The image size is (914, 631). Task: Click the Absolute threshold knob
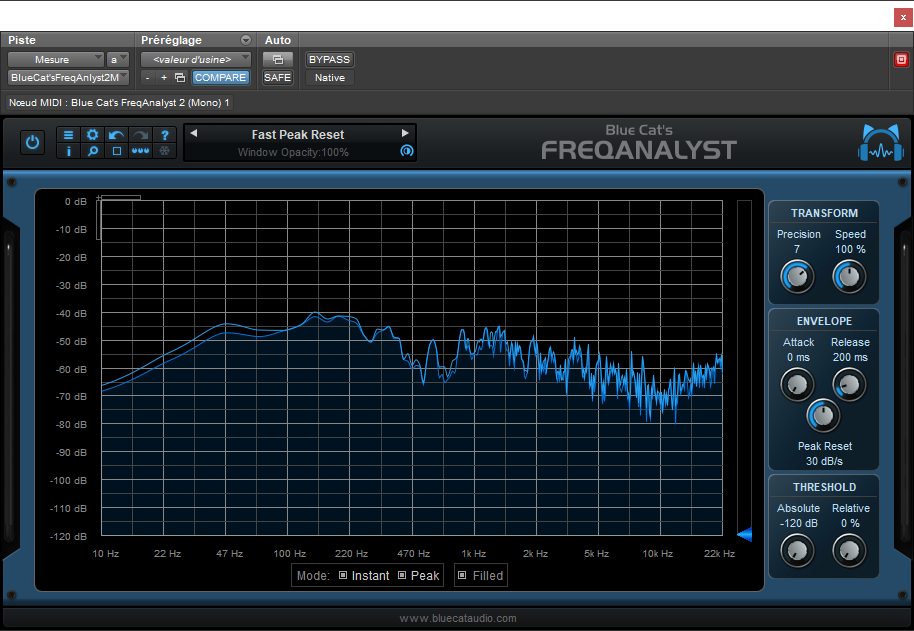797,551
